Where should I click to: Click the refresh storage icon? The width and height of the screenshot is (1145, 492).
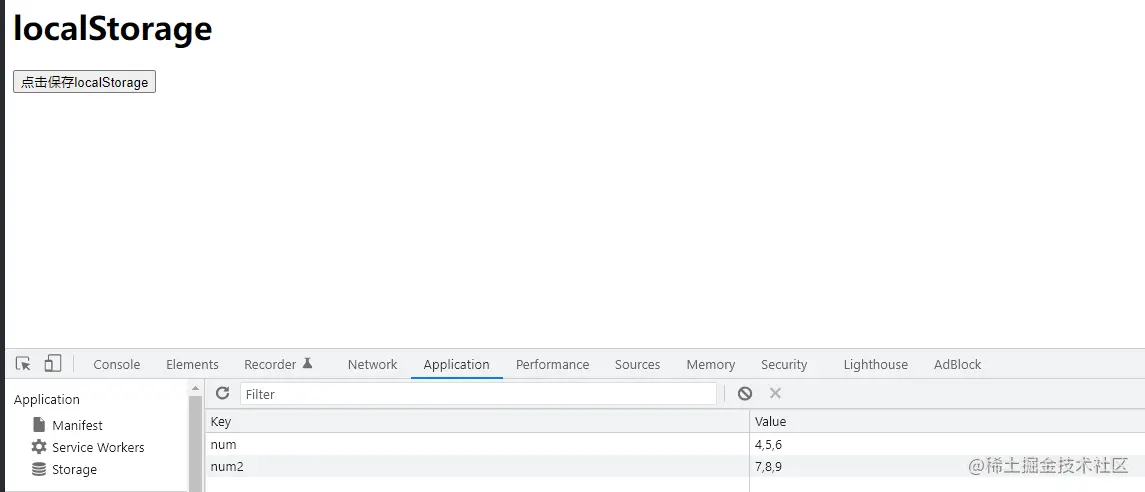[223, 393]
